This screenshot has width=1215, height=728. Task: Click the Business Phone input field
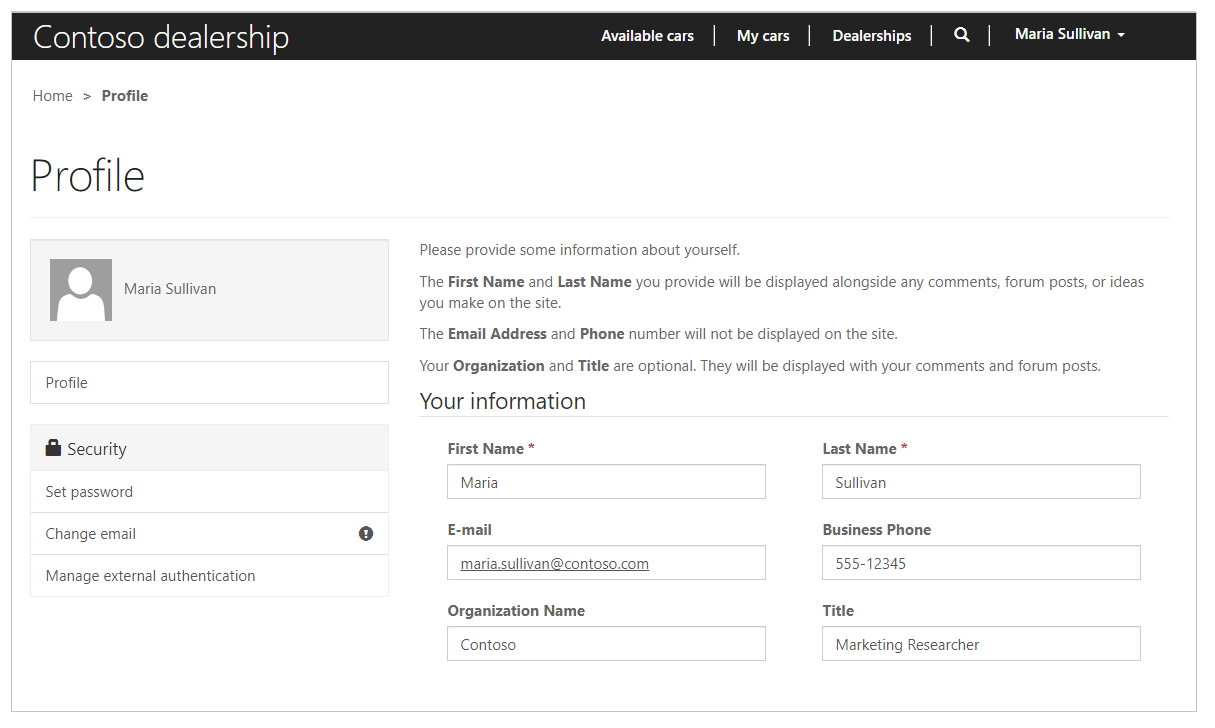pyautogui.click(x=981, y=563)
